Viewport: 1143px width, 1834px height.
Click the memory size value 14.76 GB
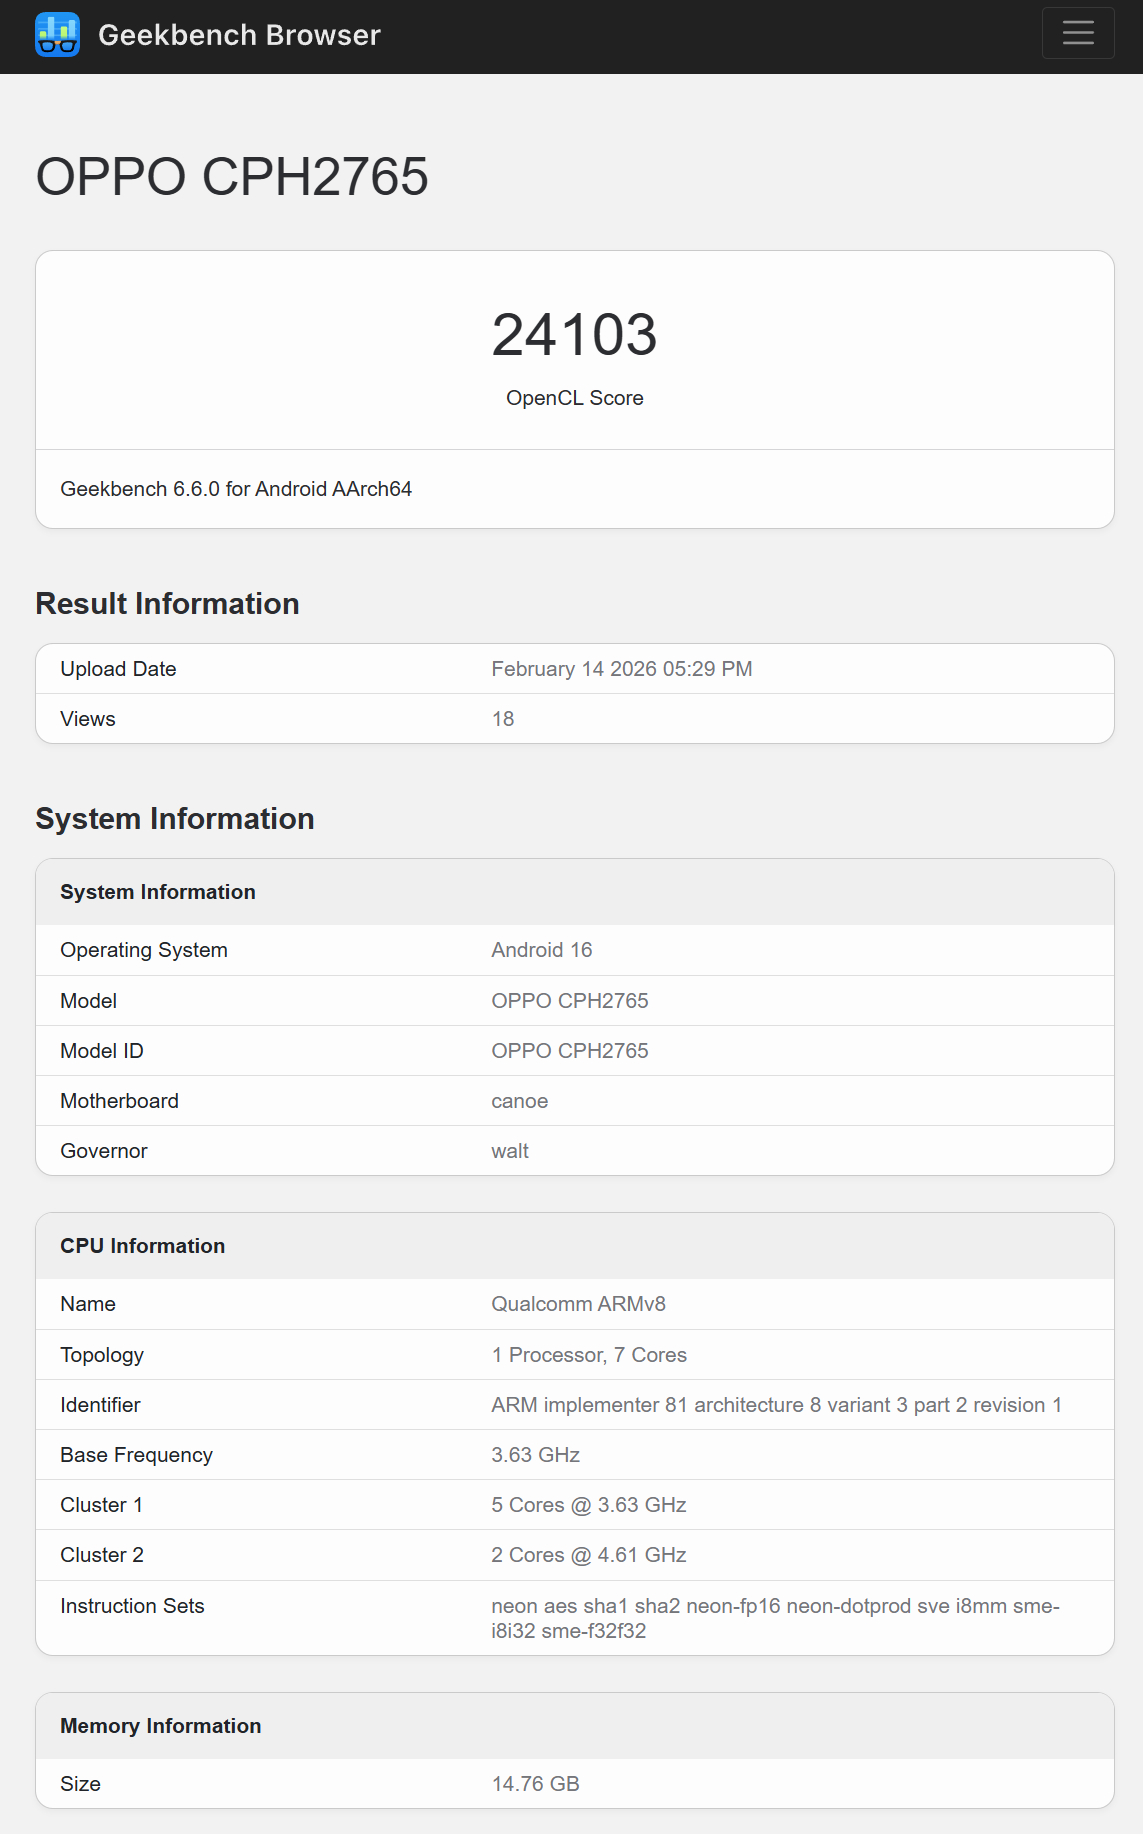coord(535,1784)
